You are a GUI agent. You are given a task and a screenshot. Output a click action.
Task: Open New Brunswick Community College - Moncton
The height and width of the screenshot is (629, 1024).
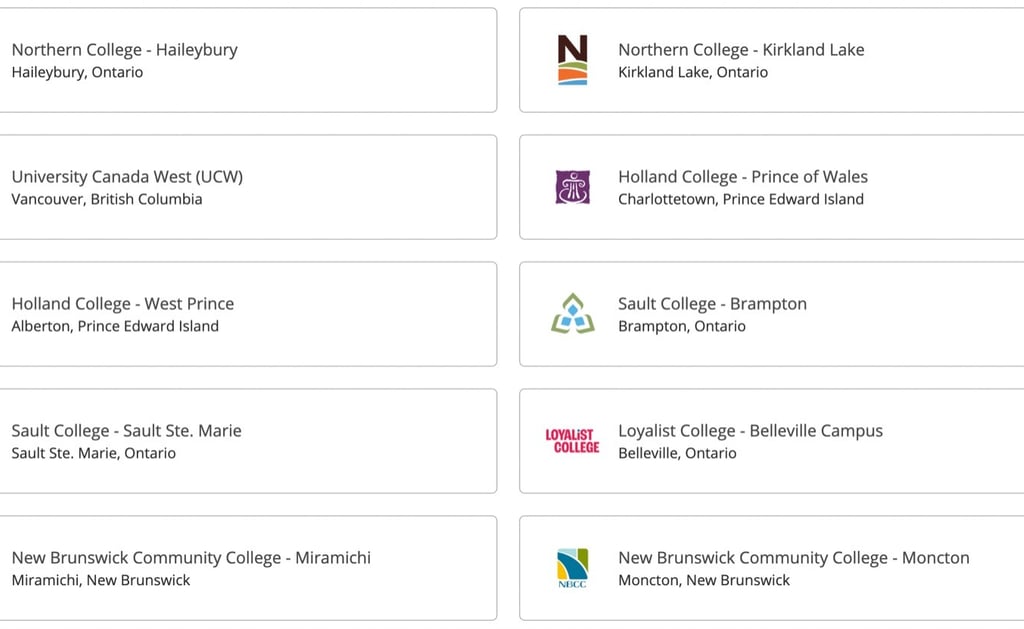coord(771,568)
